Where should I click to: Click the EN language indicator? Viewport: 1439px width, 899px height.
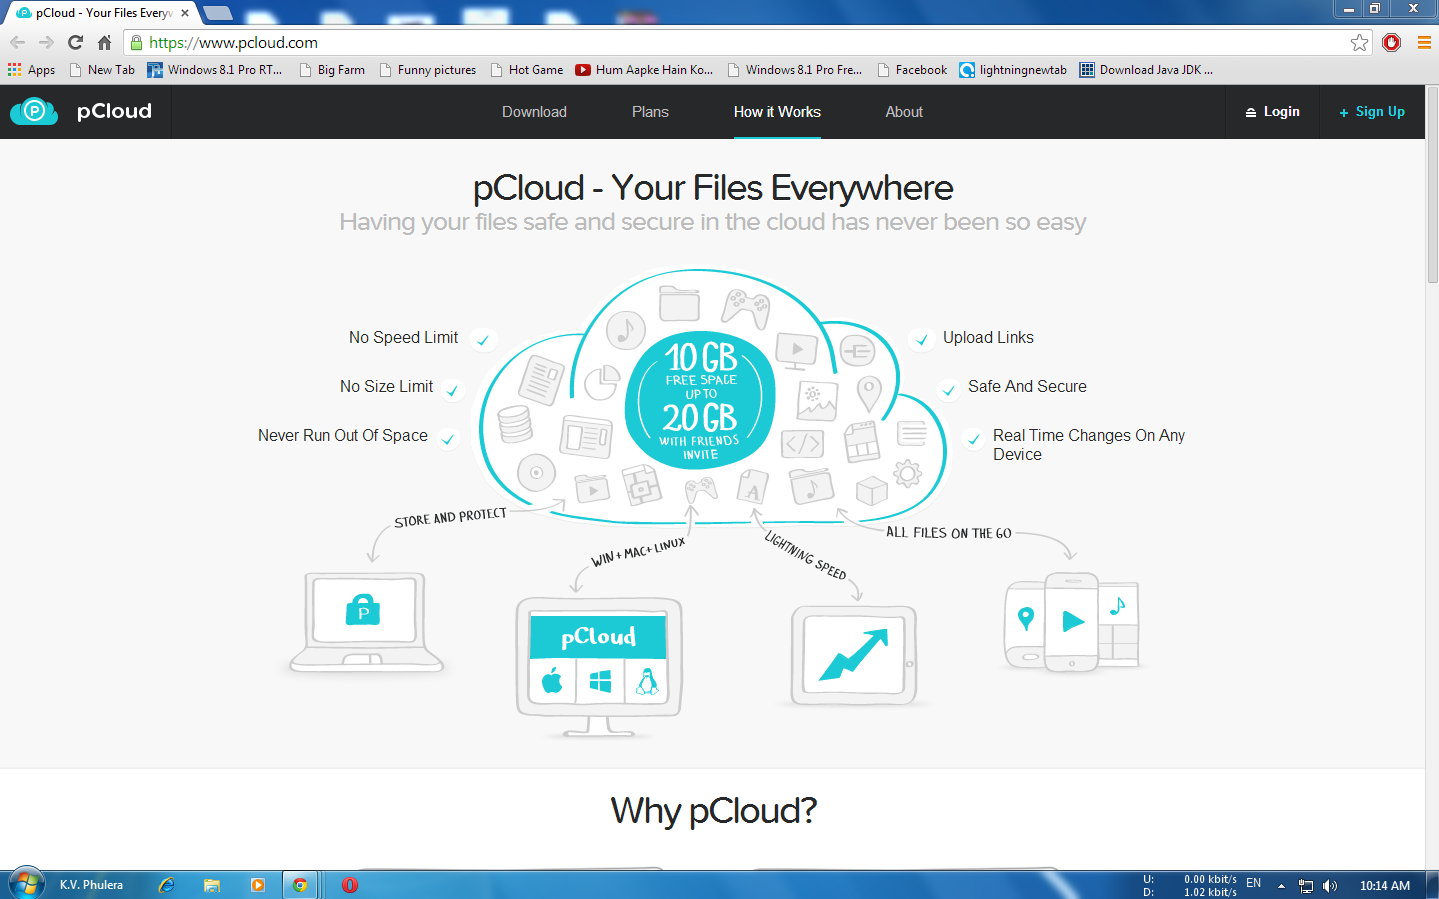click(1253, 884)
